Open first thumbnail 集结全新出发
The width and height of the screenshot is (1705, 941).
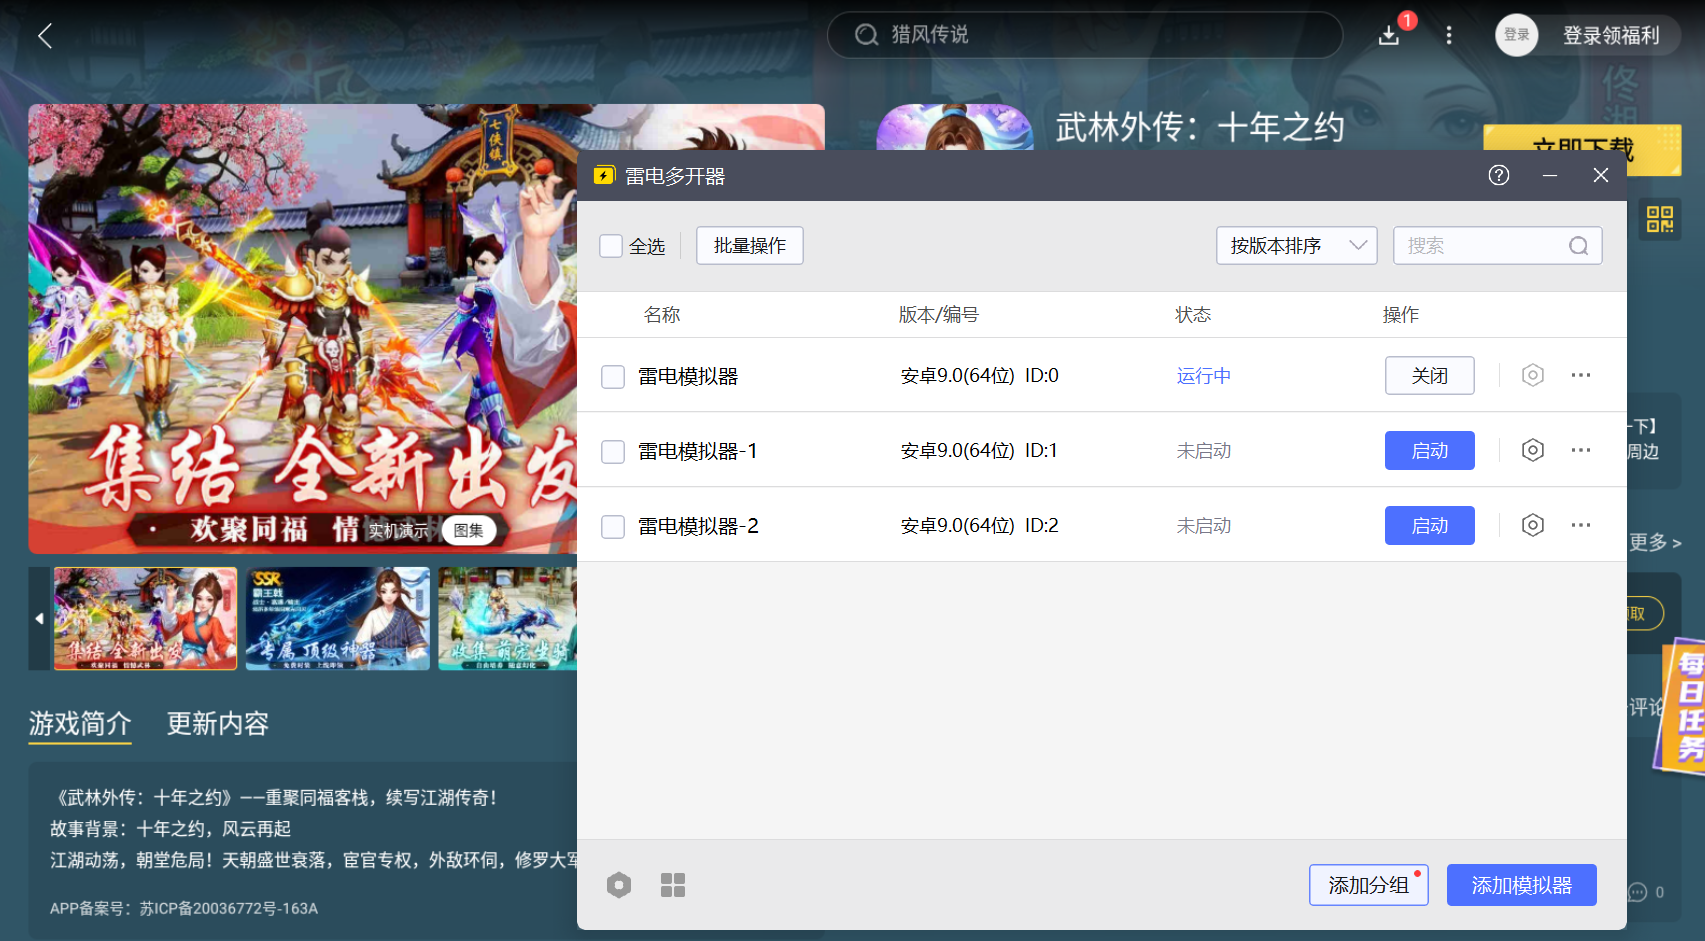click(x=145, y=618)
